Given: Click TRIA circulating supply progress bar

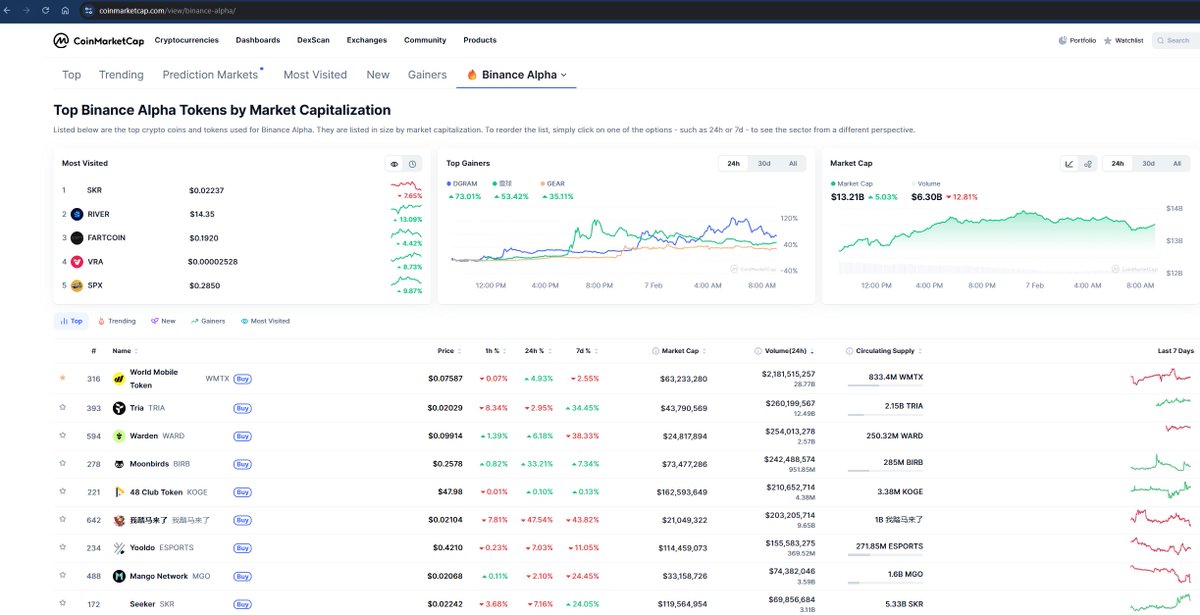Looking at the screenshot, I should [x=884, y=414].
